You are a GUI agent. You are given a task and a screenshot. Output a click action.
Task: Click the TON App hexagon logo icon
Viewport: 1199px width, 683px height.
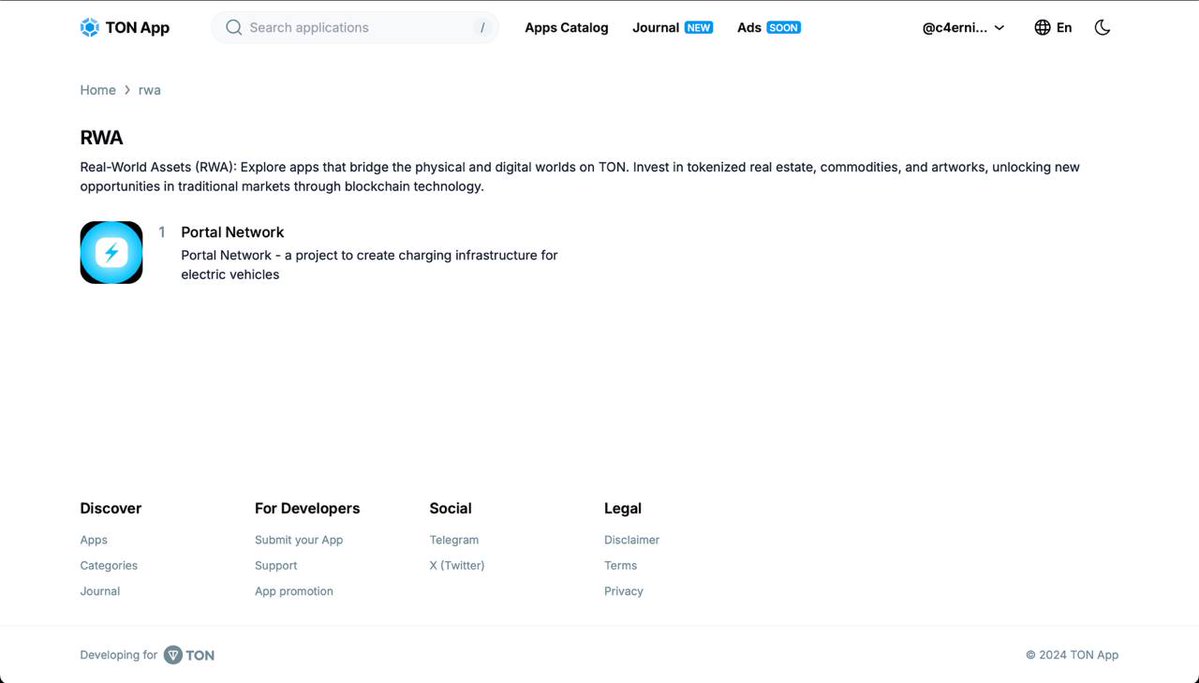click(89, 28)
